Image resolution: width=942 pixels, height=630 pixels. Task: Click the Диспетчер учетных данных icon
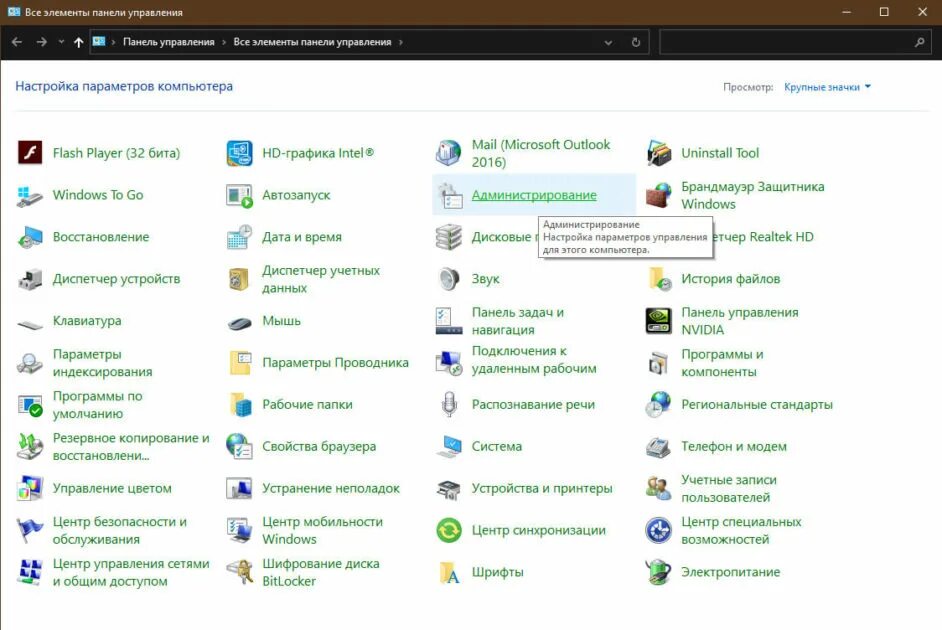click(239, 279)
